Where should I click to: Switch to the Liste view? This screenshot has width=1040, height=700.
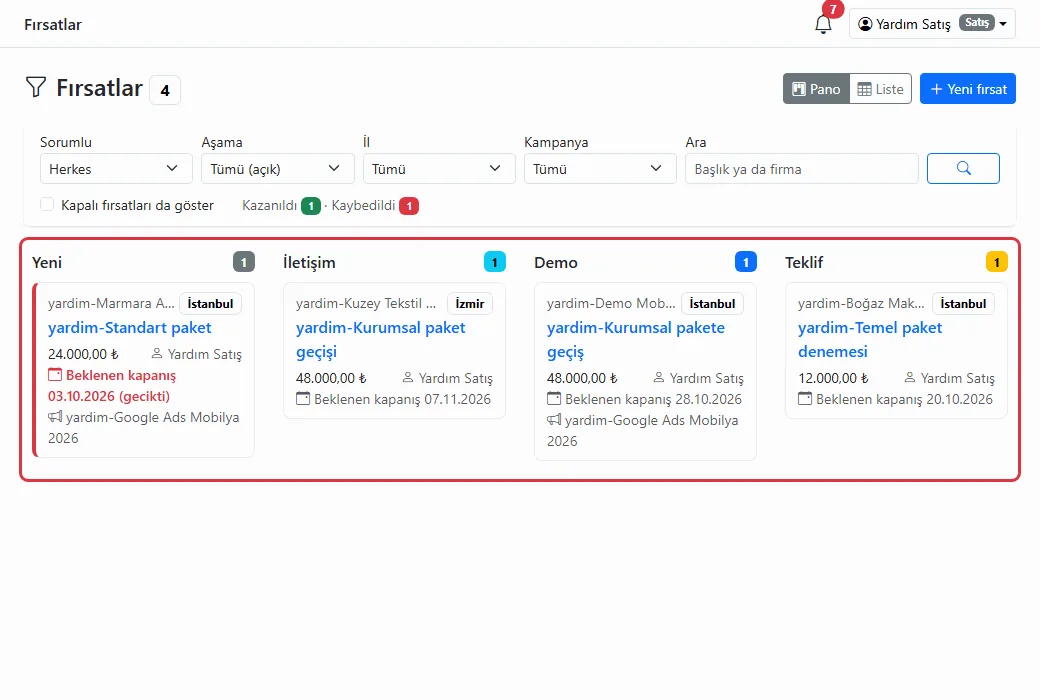point(881,89)
